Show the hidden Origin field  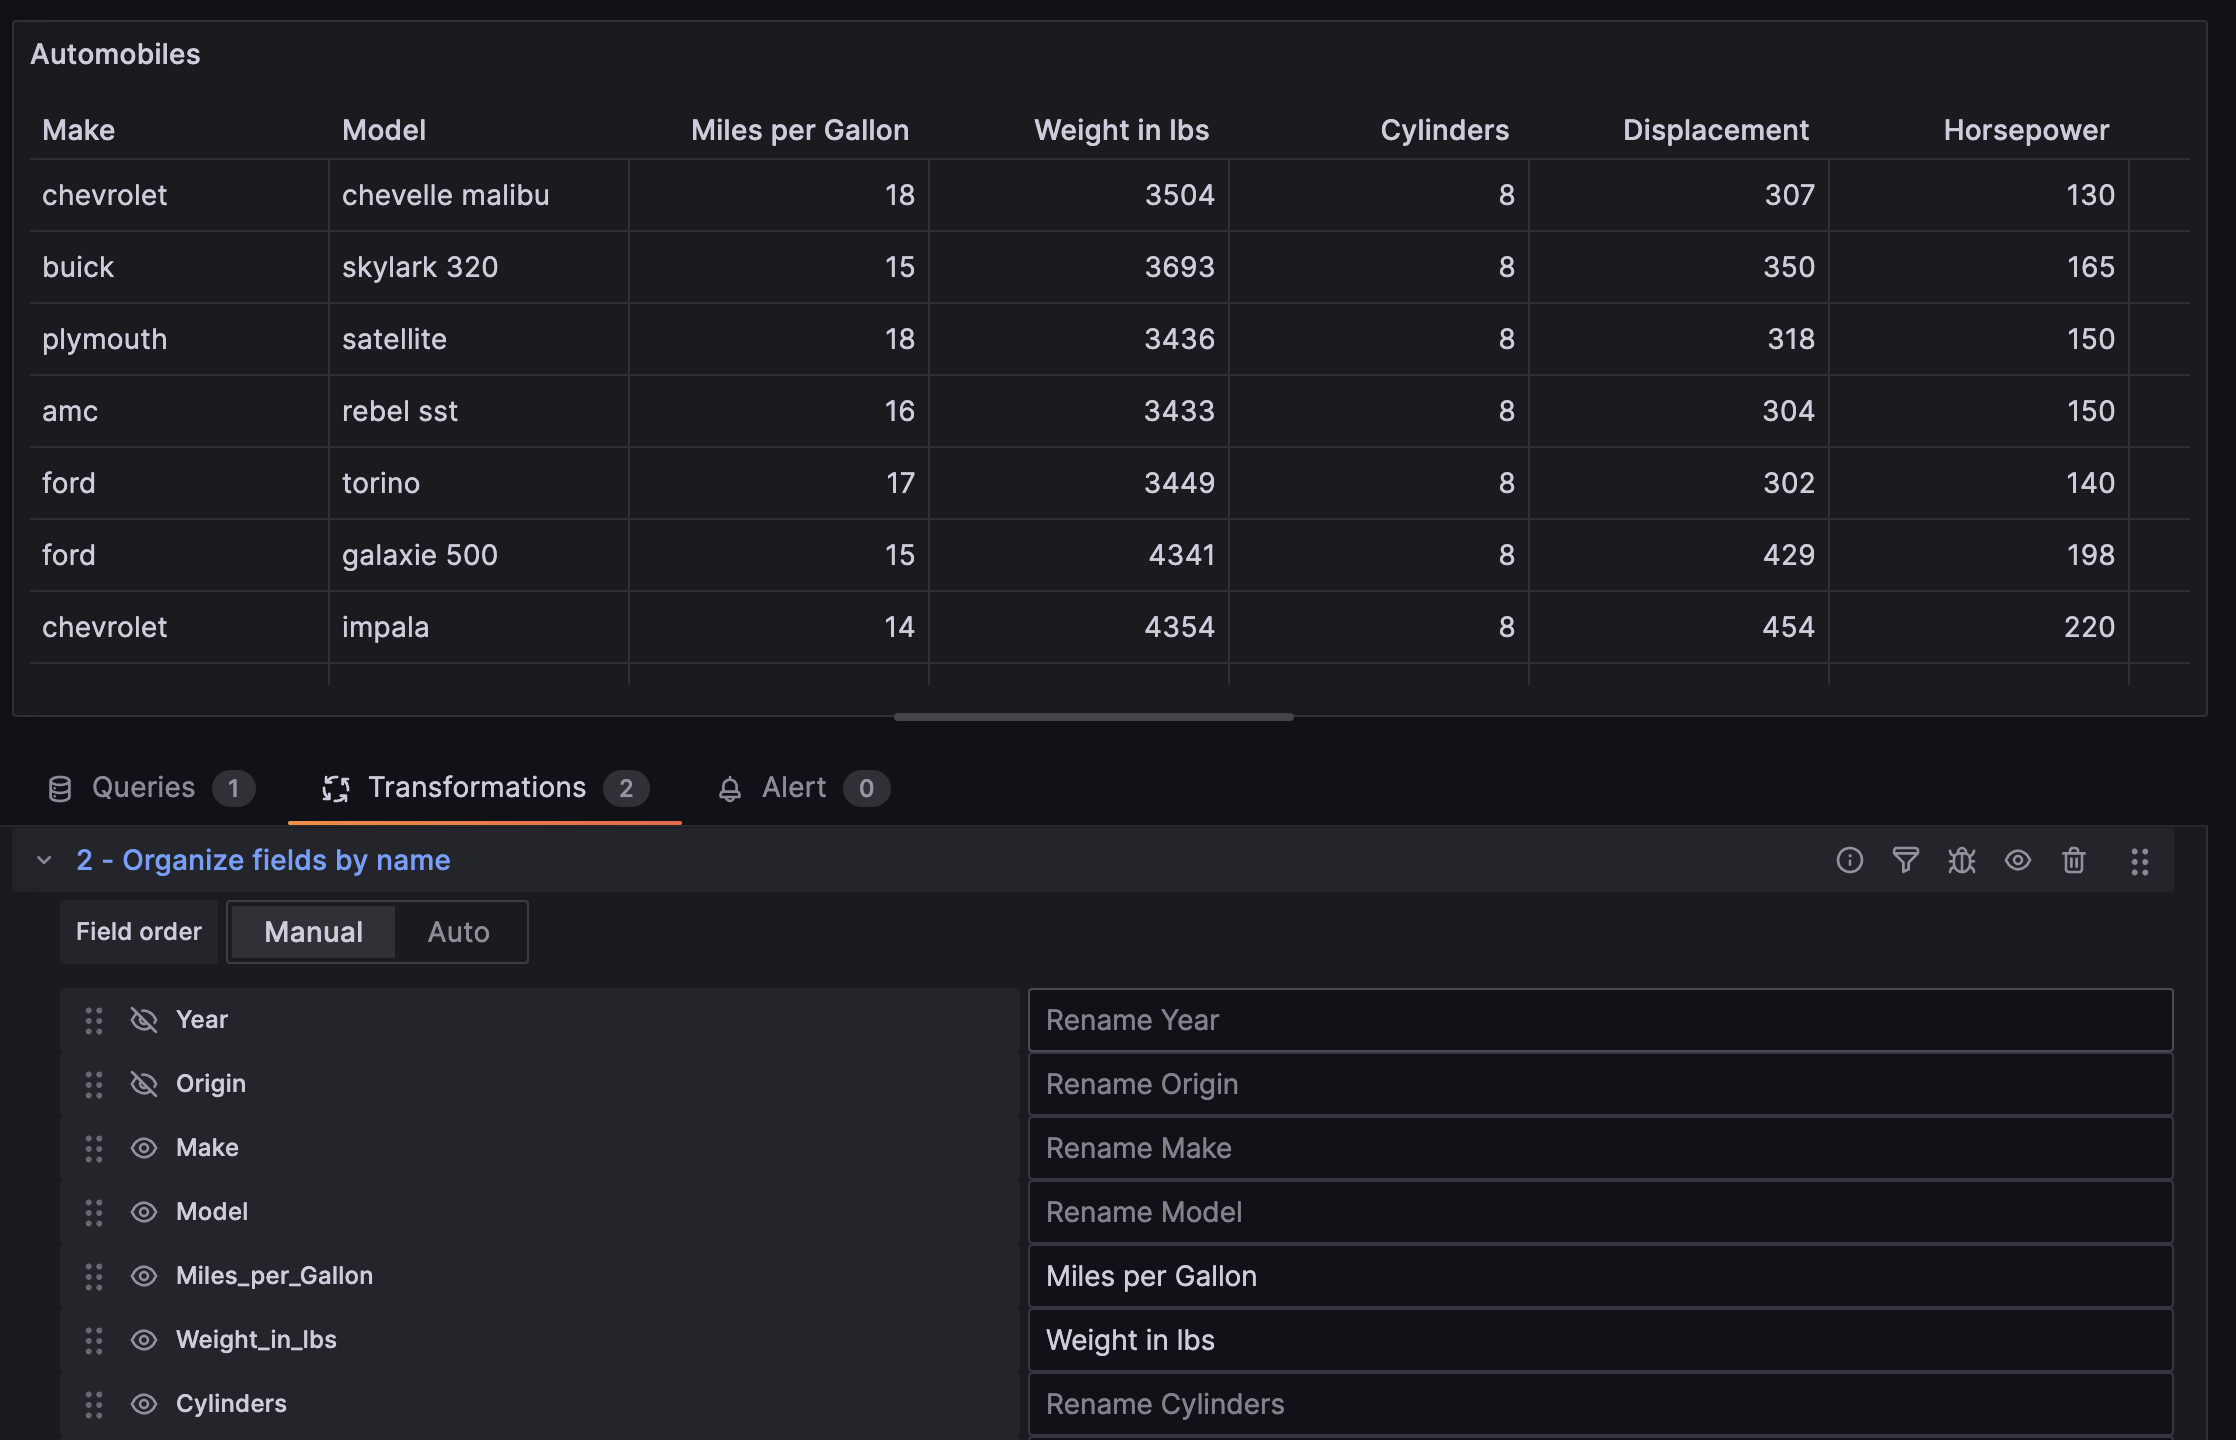143,1084
